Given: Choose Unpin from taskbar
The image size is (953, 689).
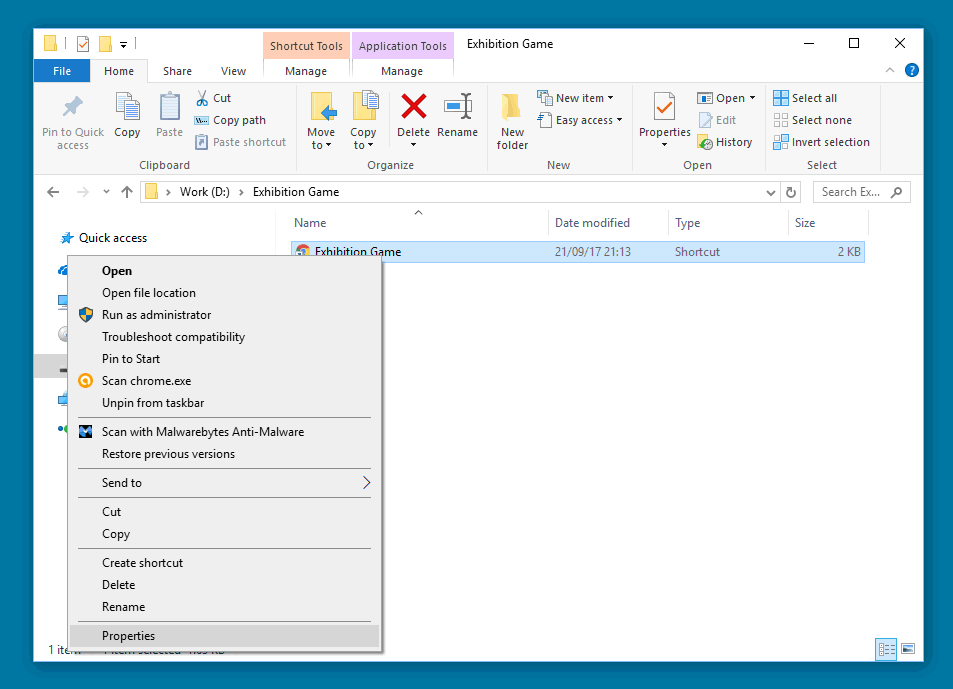Looking at the screenshot, I should [x=225, y=402].
